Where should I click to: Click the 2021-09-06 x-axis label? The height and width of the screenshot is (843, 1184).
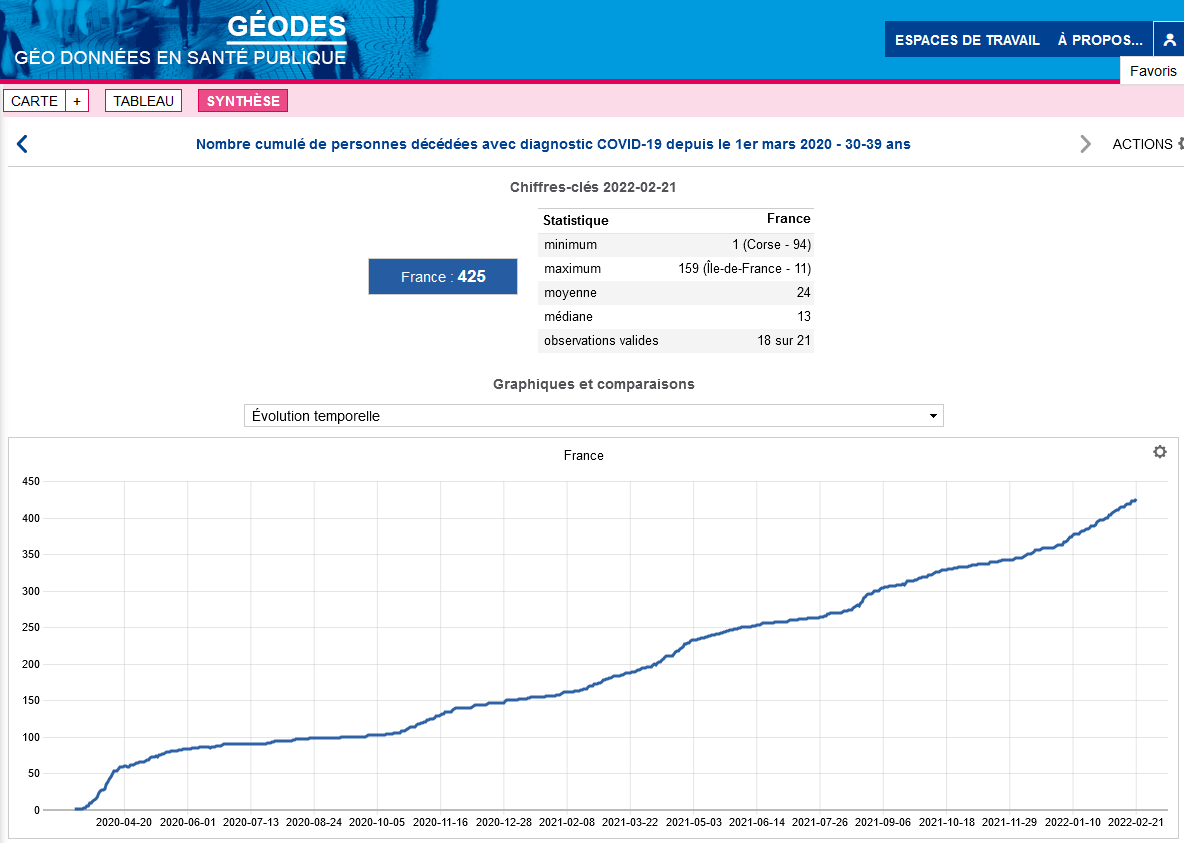point(883,822)
